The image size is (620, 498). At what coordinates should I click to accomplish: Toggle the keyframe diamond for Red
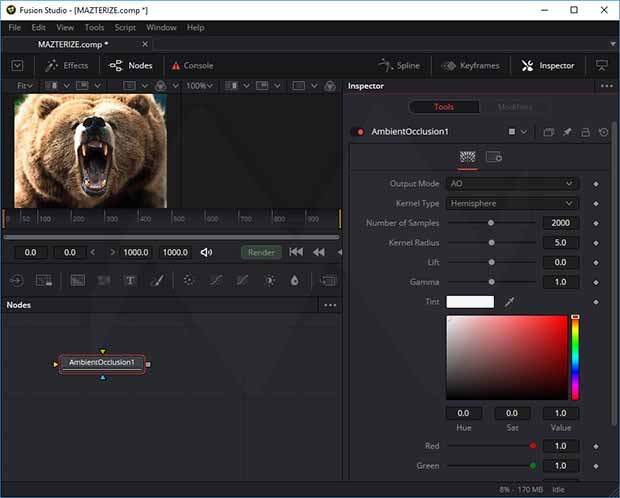[x=596, y=446]
